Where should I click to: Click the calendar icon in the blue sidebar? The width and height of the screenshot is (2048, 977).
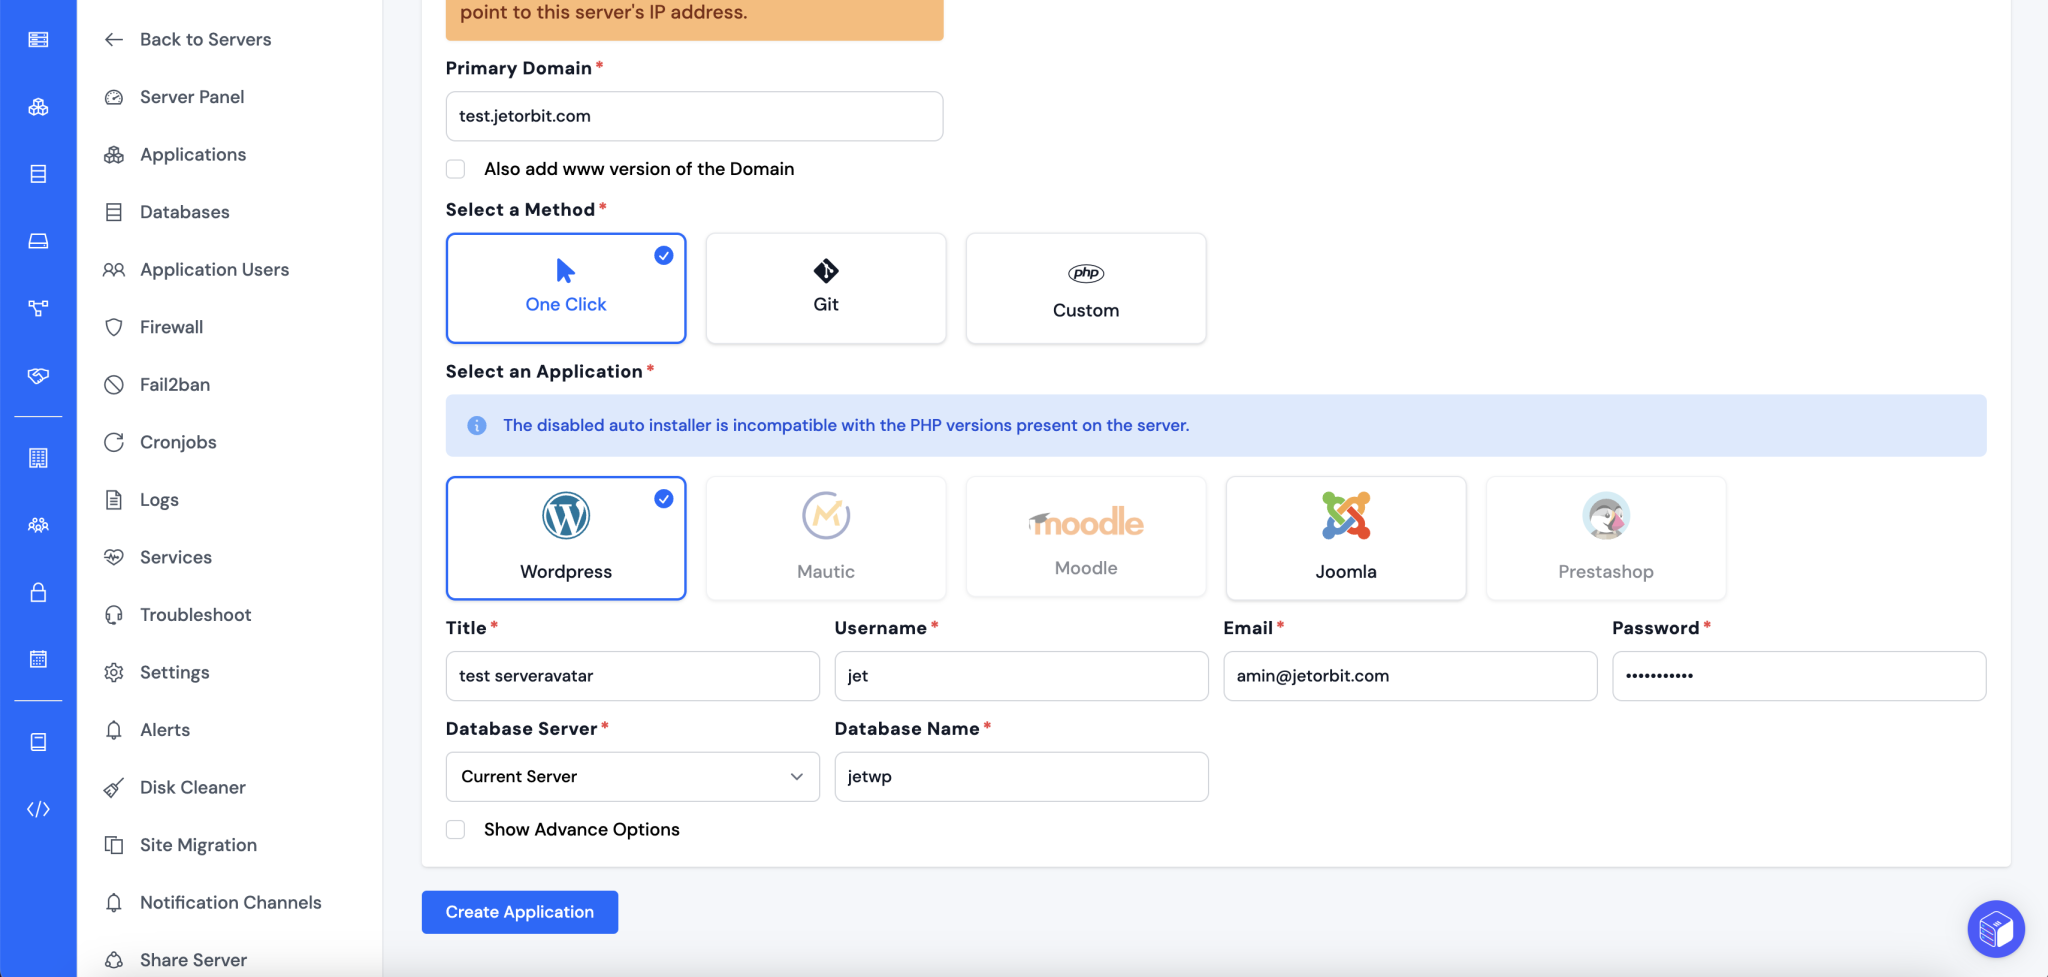(x=38, y=659)
